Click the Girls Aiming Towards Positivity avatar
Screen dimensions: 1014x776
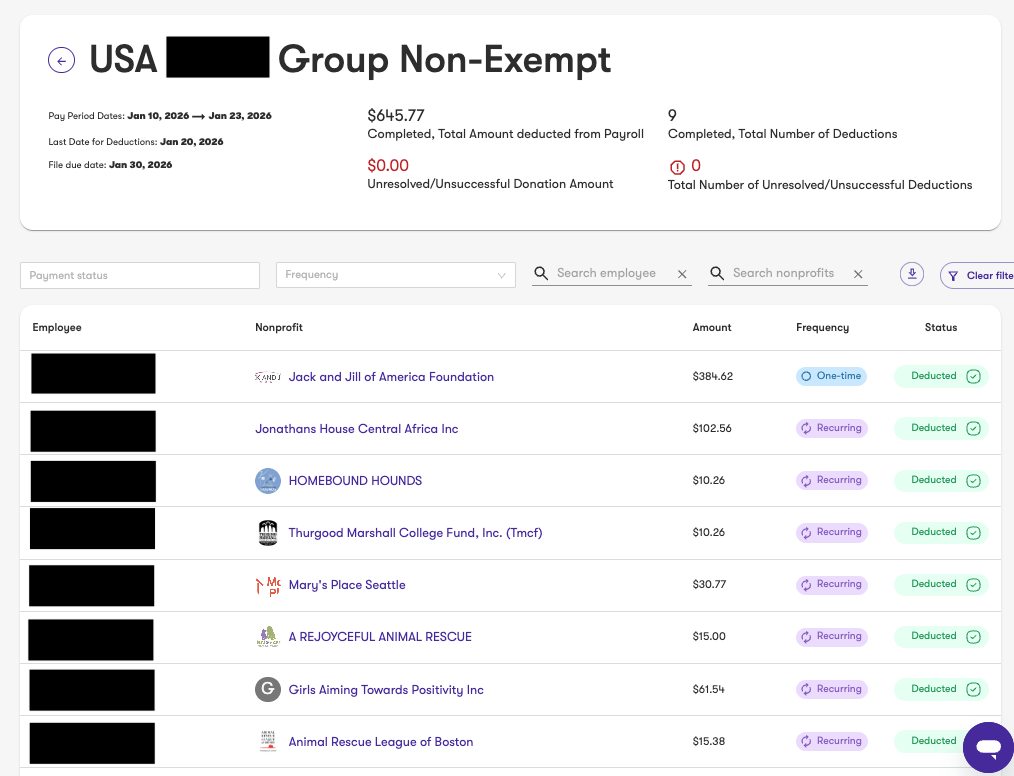[x=268, y=689]
